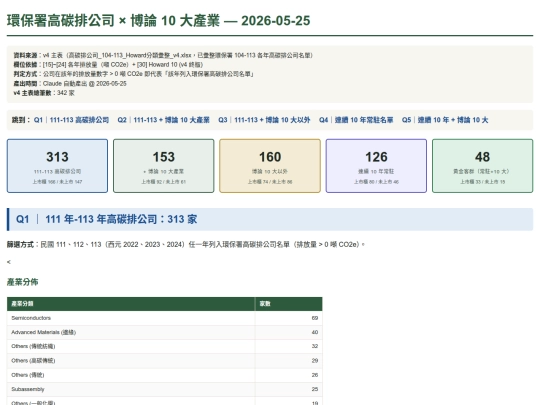Click the 判定方式 line in info box
The image size is (540, 405).
(x=133, y=74)
